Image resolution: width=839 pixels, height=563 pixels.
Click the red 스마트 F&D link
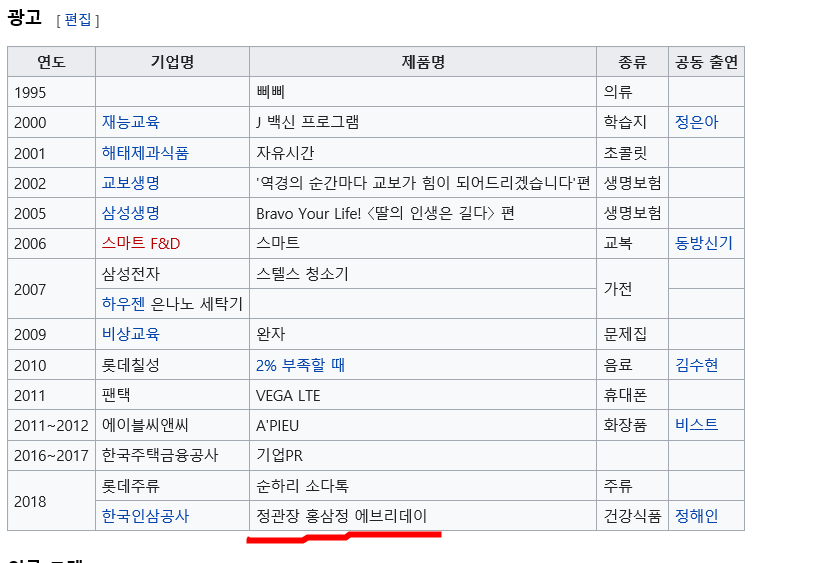coord(141,244)
